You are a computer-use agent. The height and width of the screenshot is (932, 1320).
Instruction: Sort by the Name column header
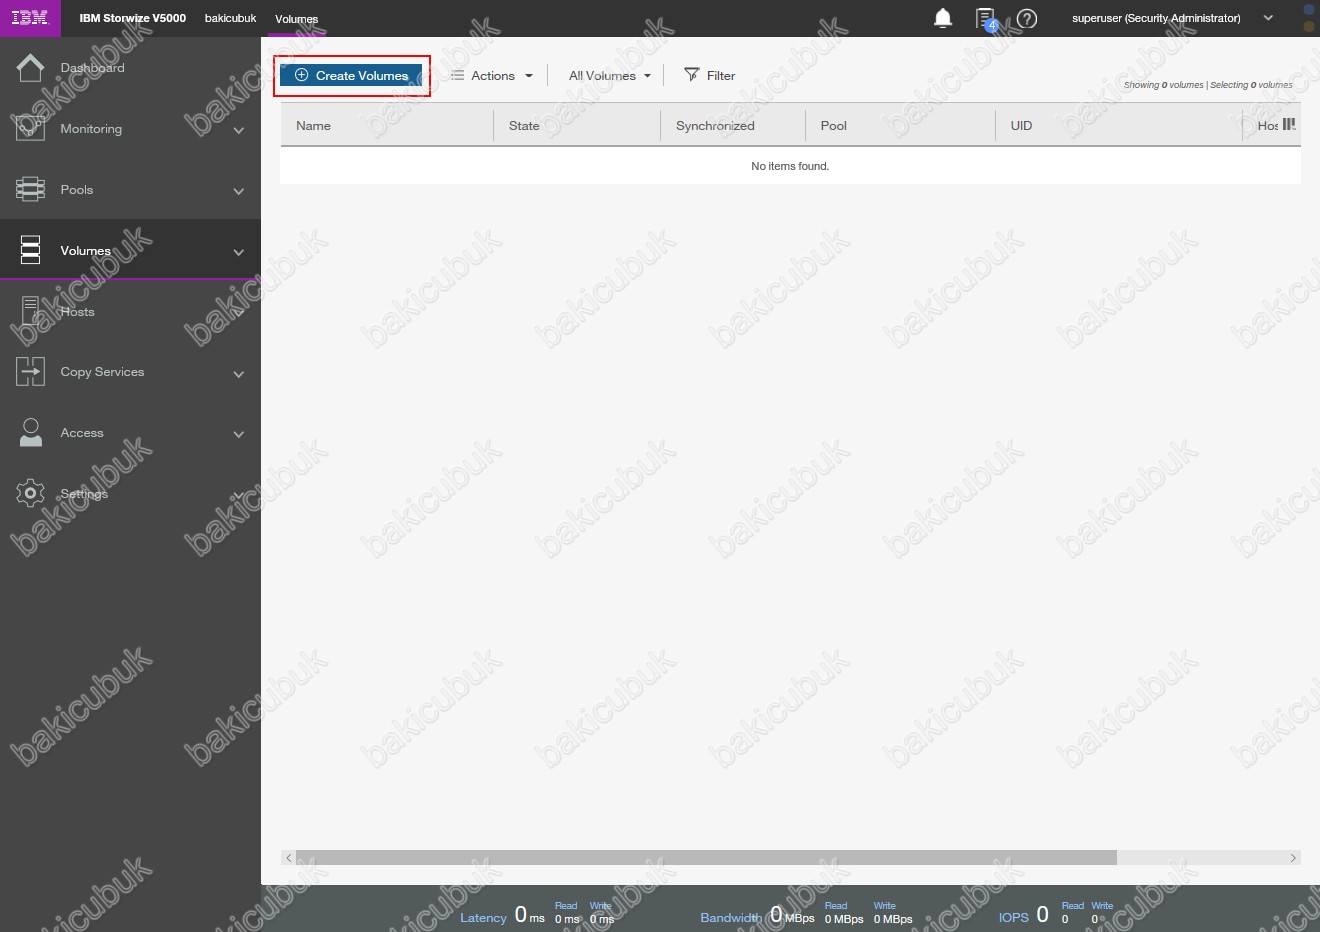click(314, 126)
